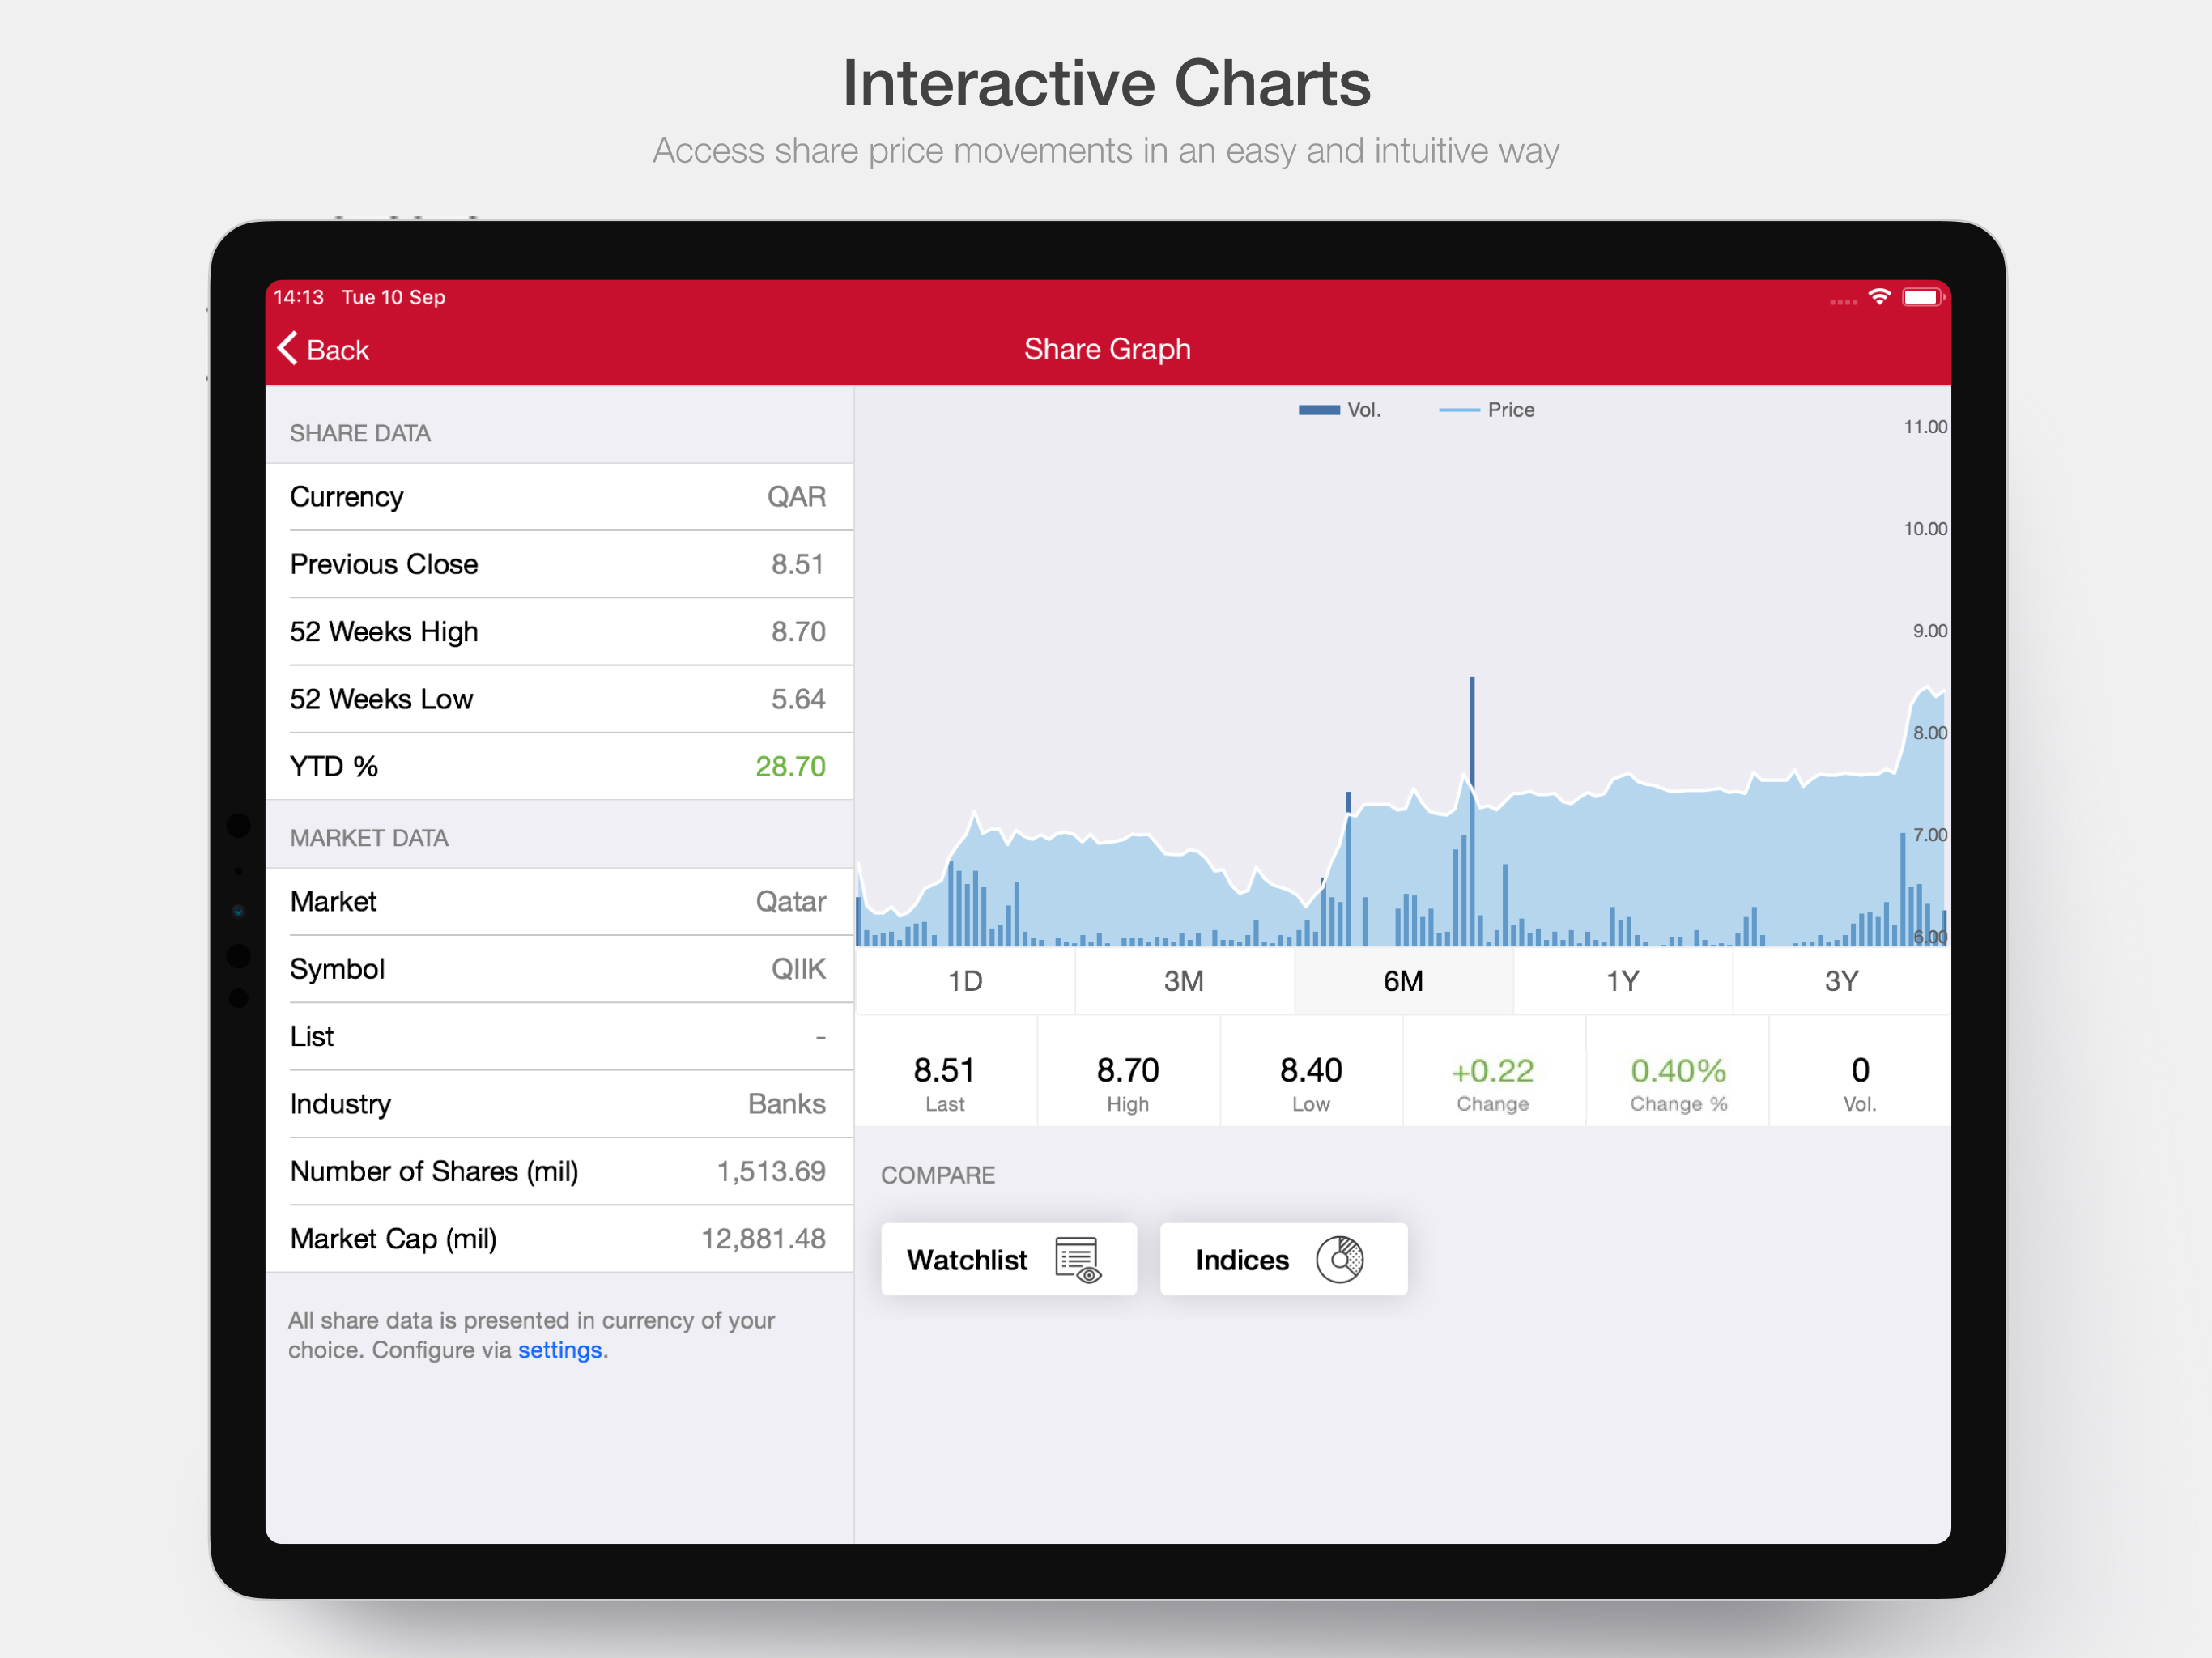Open the Indices comparison
Viewport: 2212px width, 1658px height.
coord(1283,1259)
